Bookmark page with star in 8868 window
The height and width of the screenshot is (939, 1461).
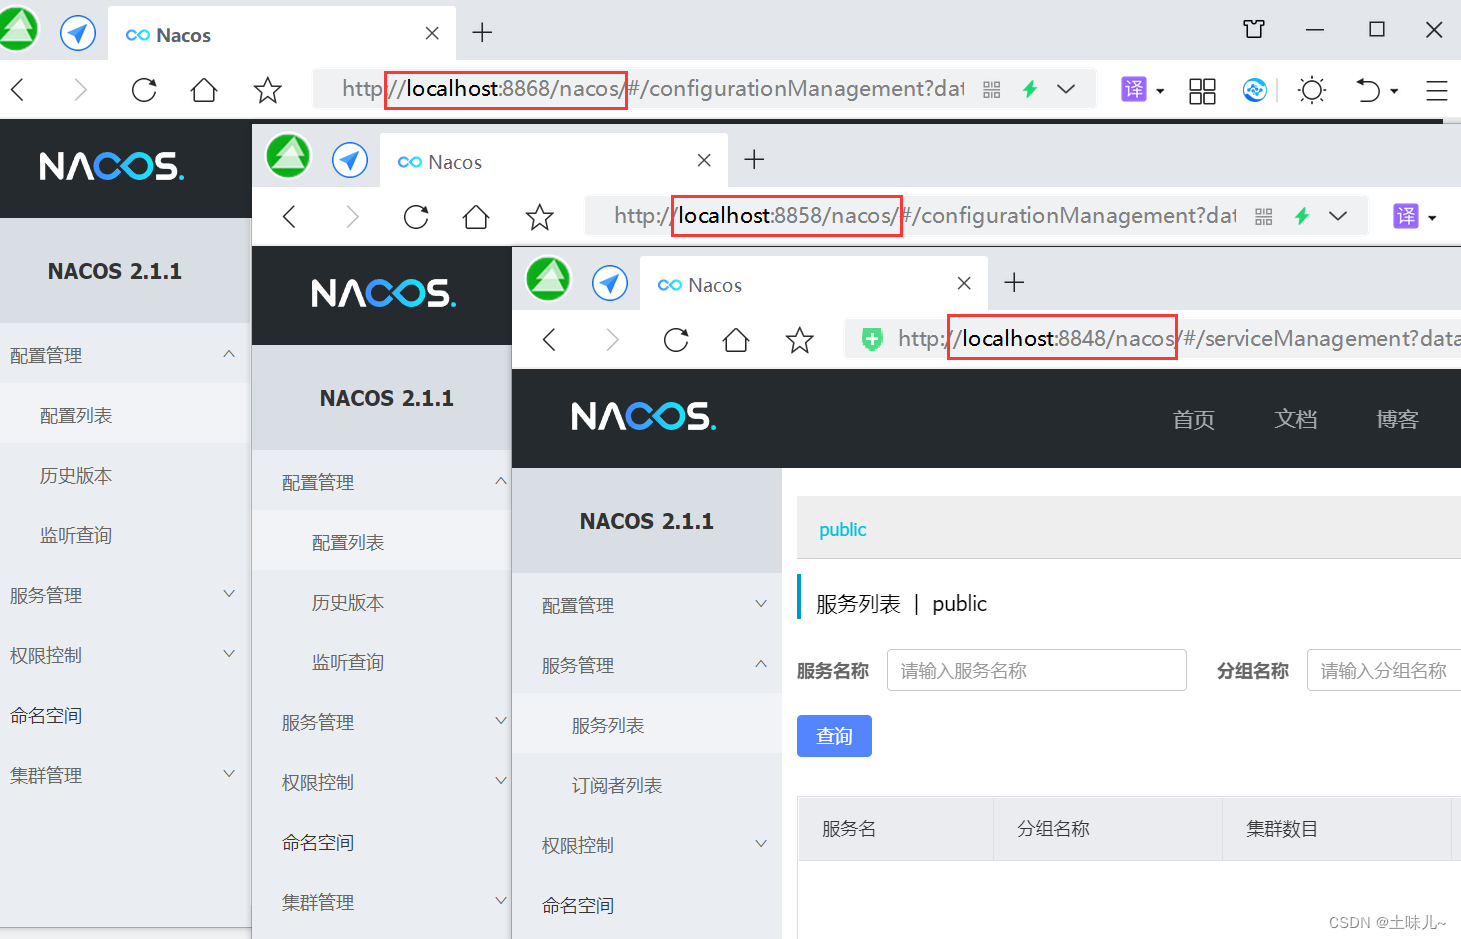(x=267, y=90)
